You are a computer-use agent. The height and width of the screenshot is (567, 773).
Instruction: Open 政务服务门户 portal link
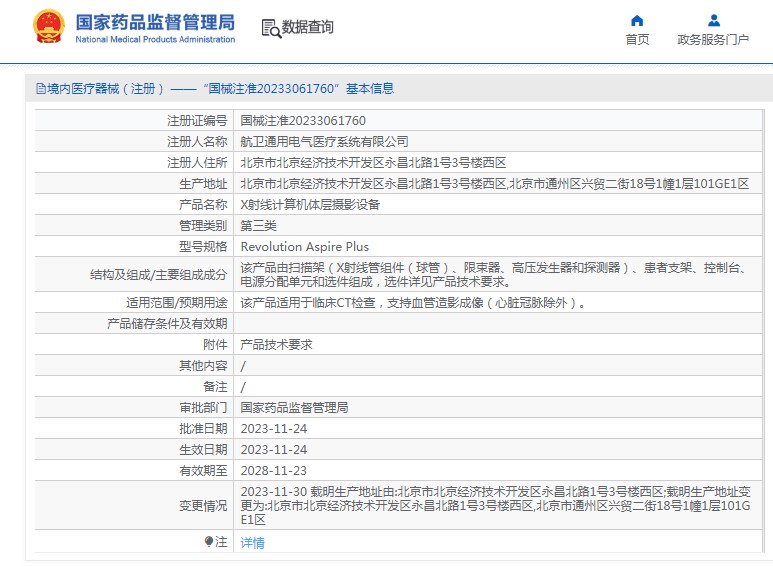pyautogui.click(x=713, y=39)
